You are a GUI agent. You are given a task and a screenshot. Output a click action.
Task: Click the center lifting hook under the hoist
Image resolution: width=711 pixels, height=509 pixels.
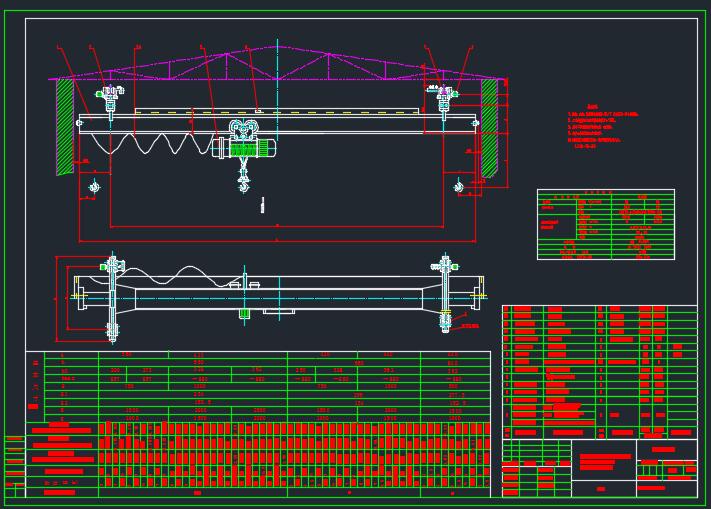pos(244,185)
